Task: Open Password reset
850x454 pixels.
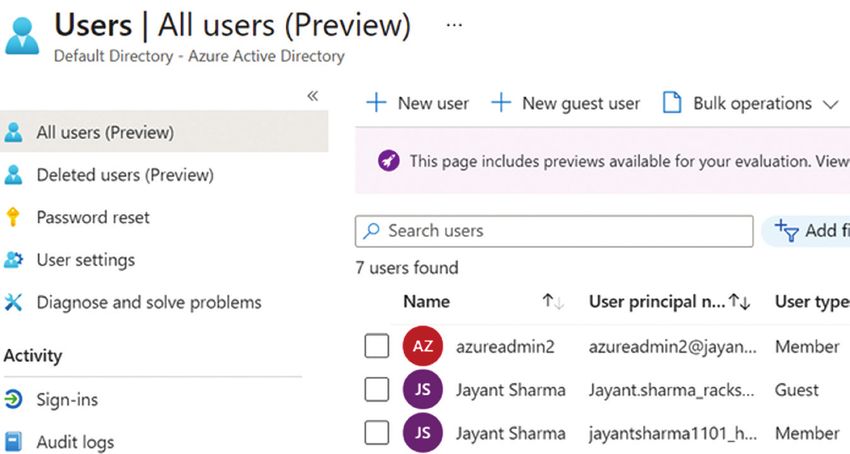Action: (x=93, y=217)
